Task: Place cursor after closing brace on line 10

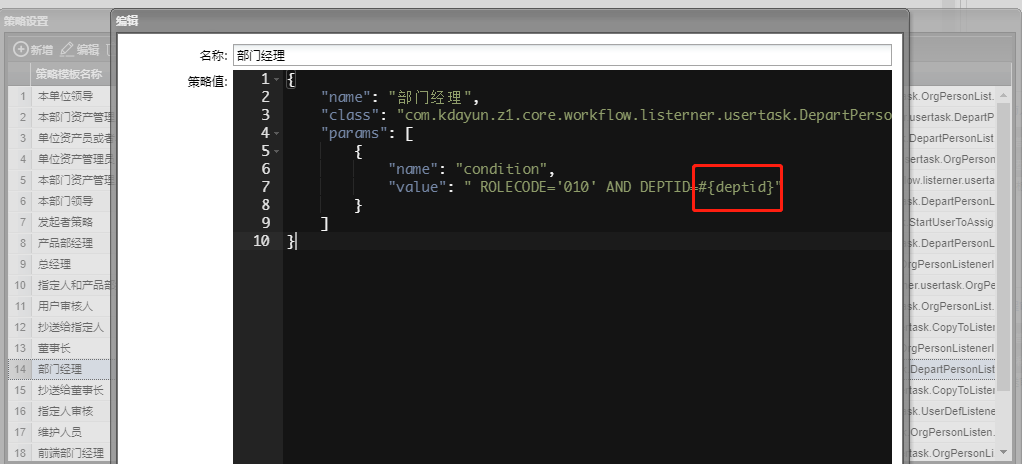Action: pos(296,241)
